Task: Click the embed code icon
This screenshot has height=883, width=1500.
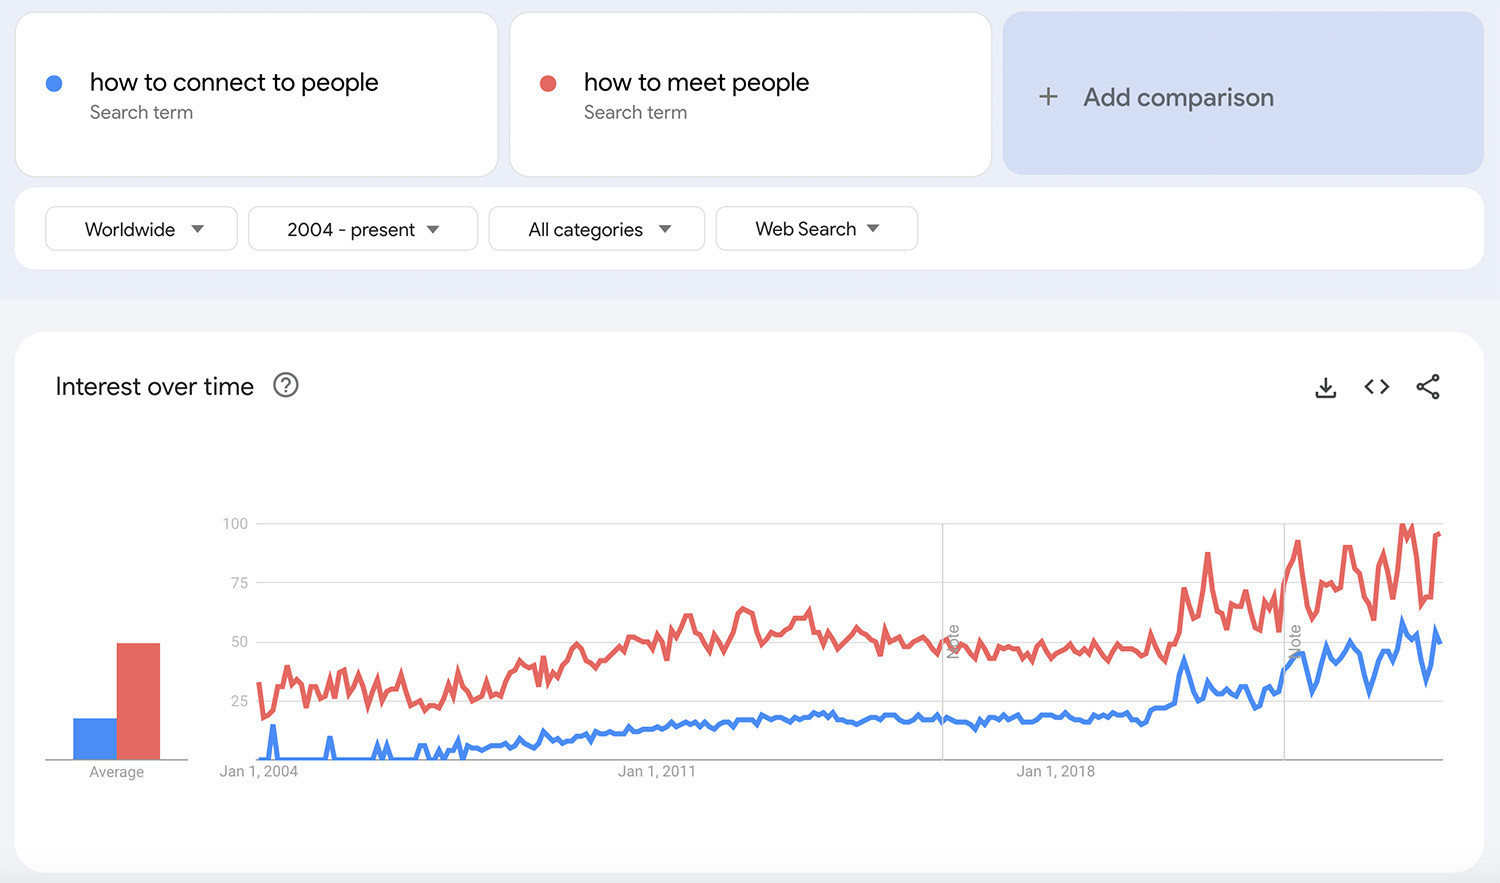Action: coord(1377,387)
